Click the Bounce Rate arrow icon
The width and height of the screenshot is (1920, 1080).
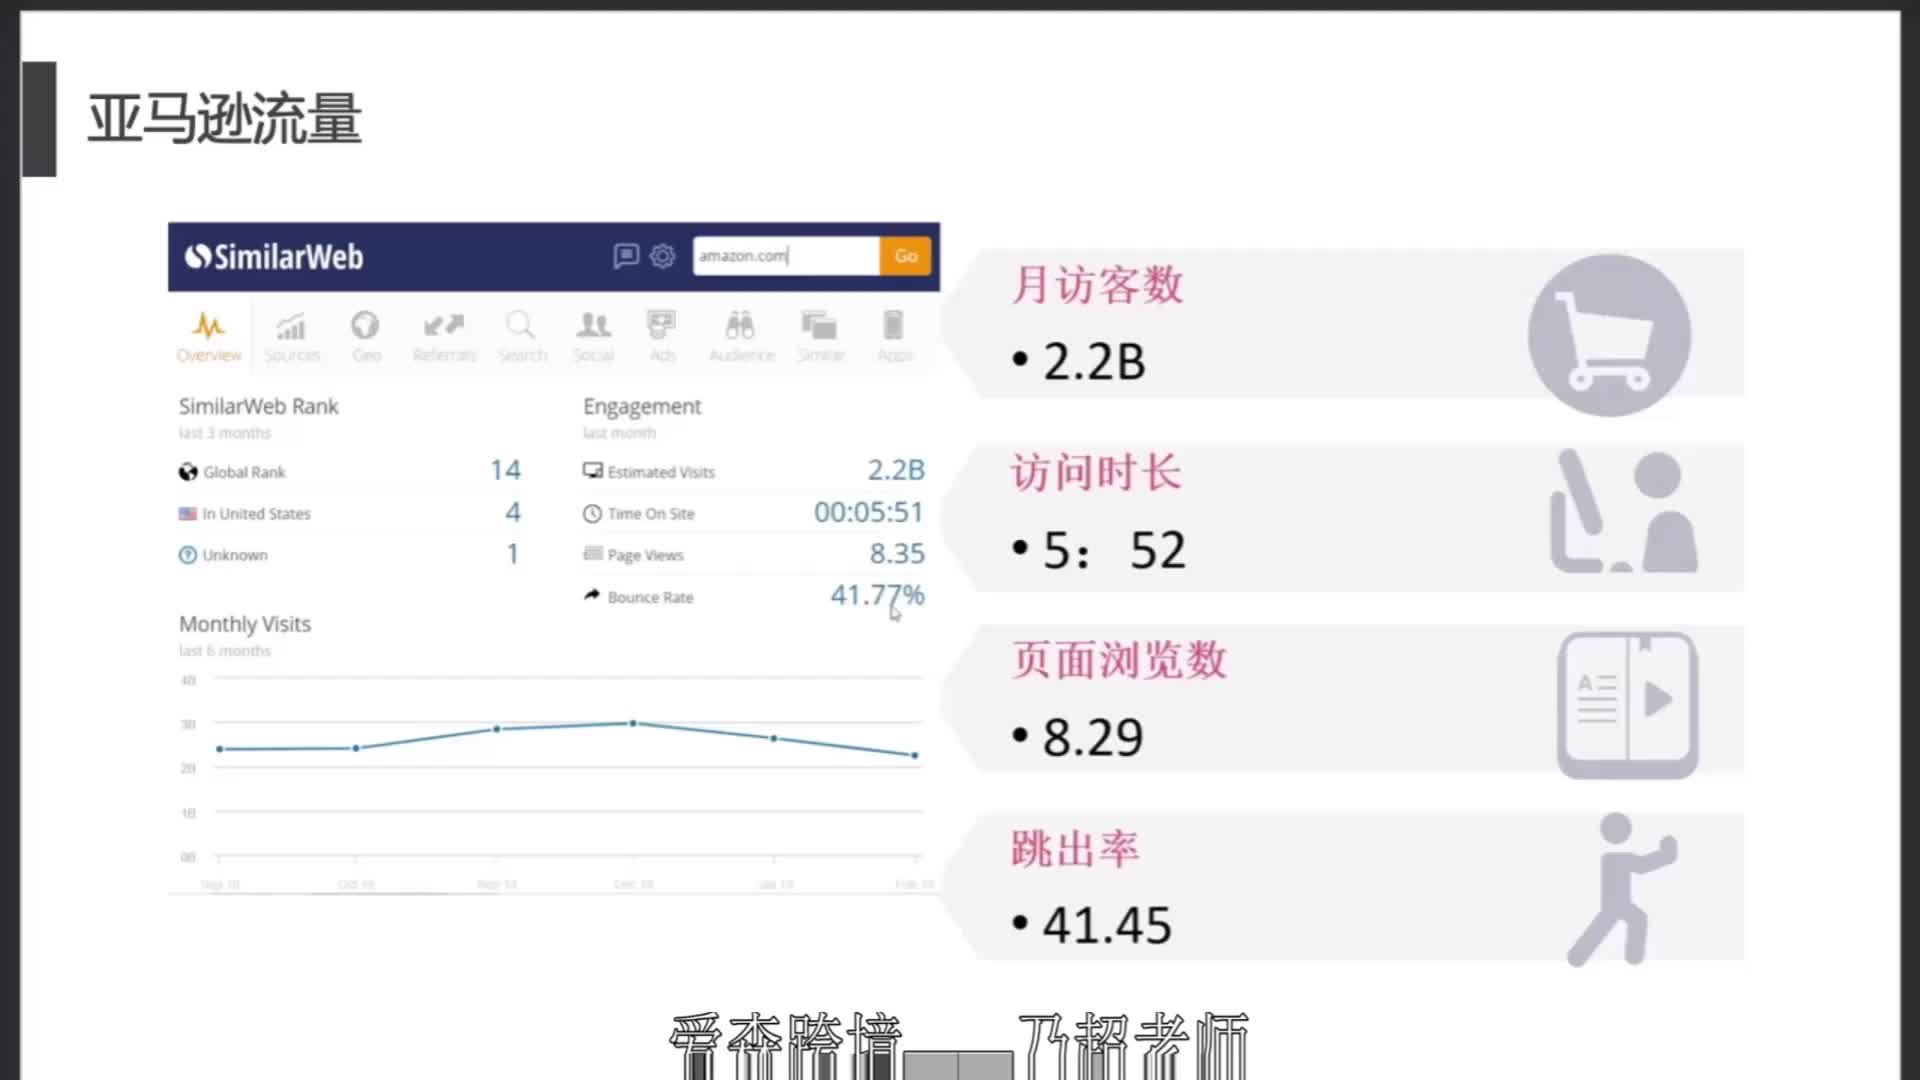pyautogui.click(x=592, y=595)
